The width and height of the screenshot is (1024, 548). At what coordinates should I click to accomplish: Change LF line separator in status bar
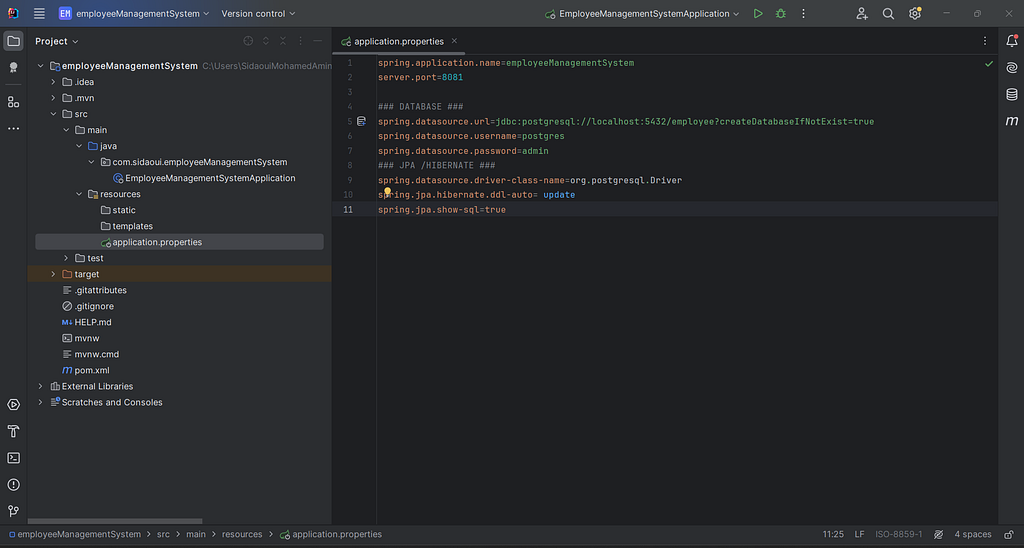click(x=859, y=534)
